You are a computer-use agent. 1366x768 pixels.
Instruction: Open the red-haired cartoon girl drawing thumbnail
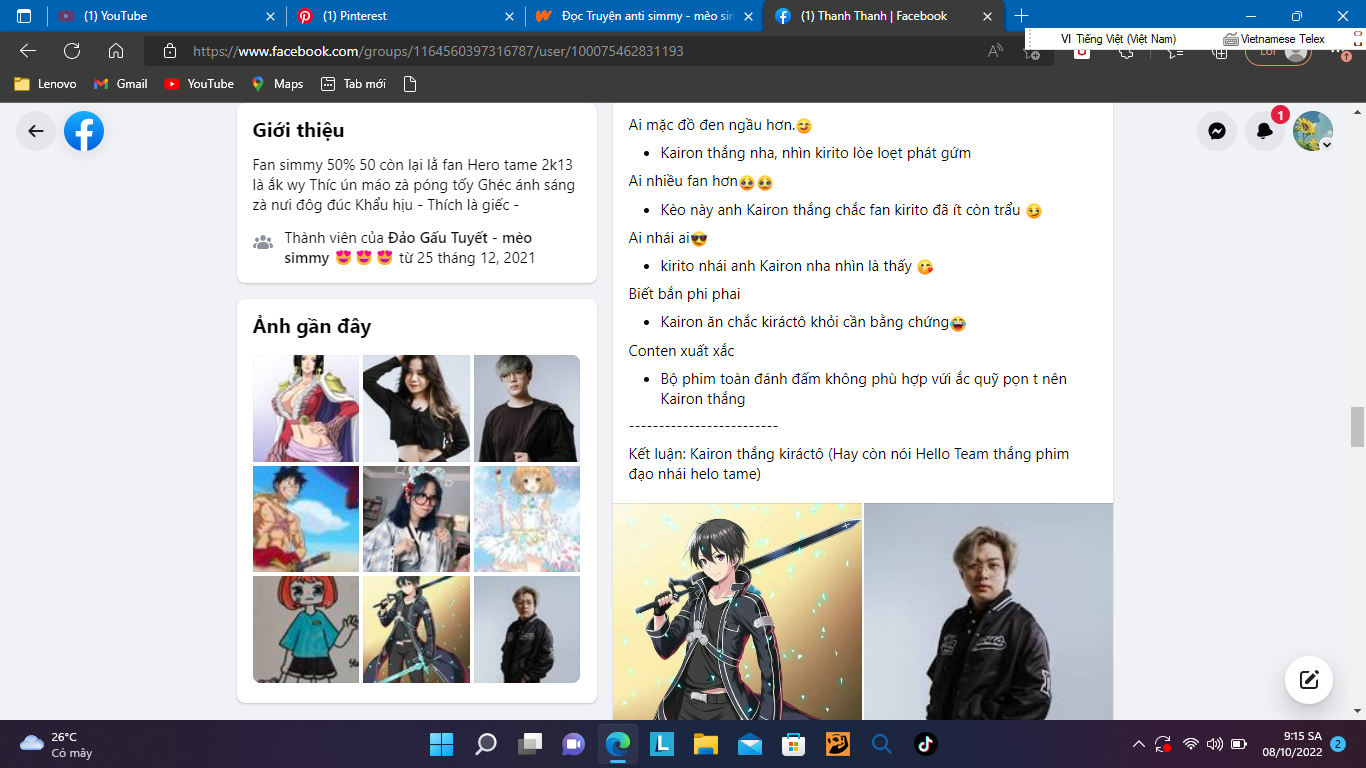306,629
